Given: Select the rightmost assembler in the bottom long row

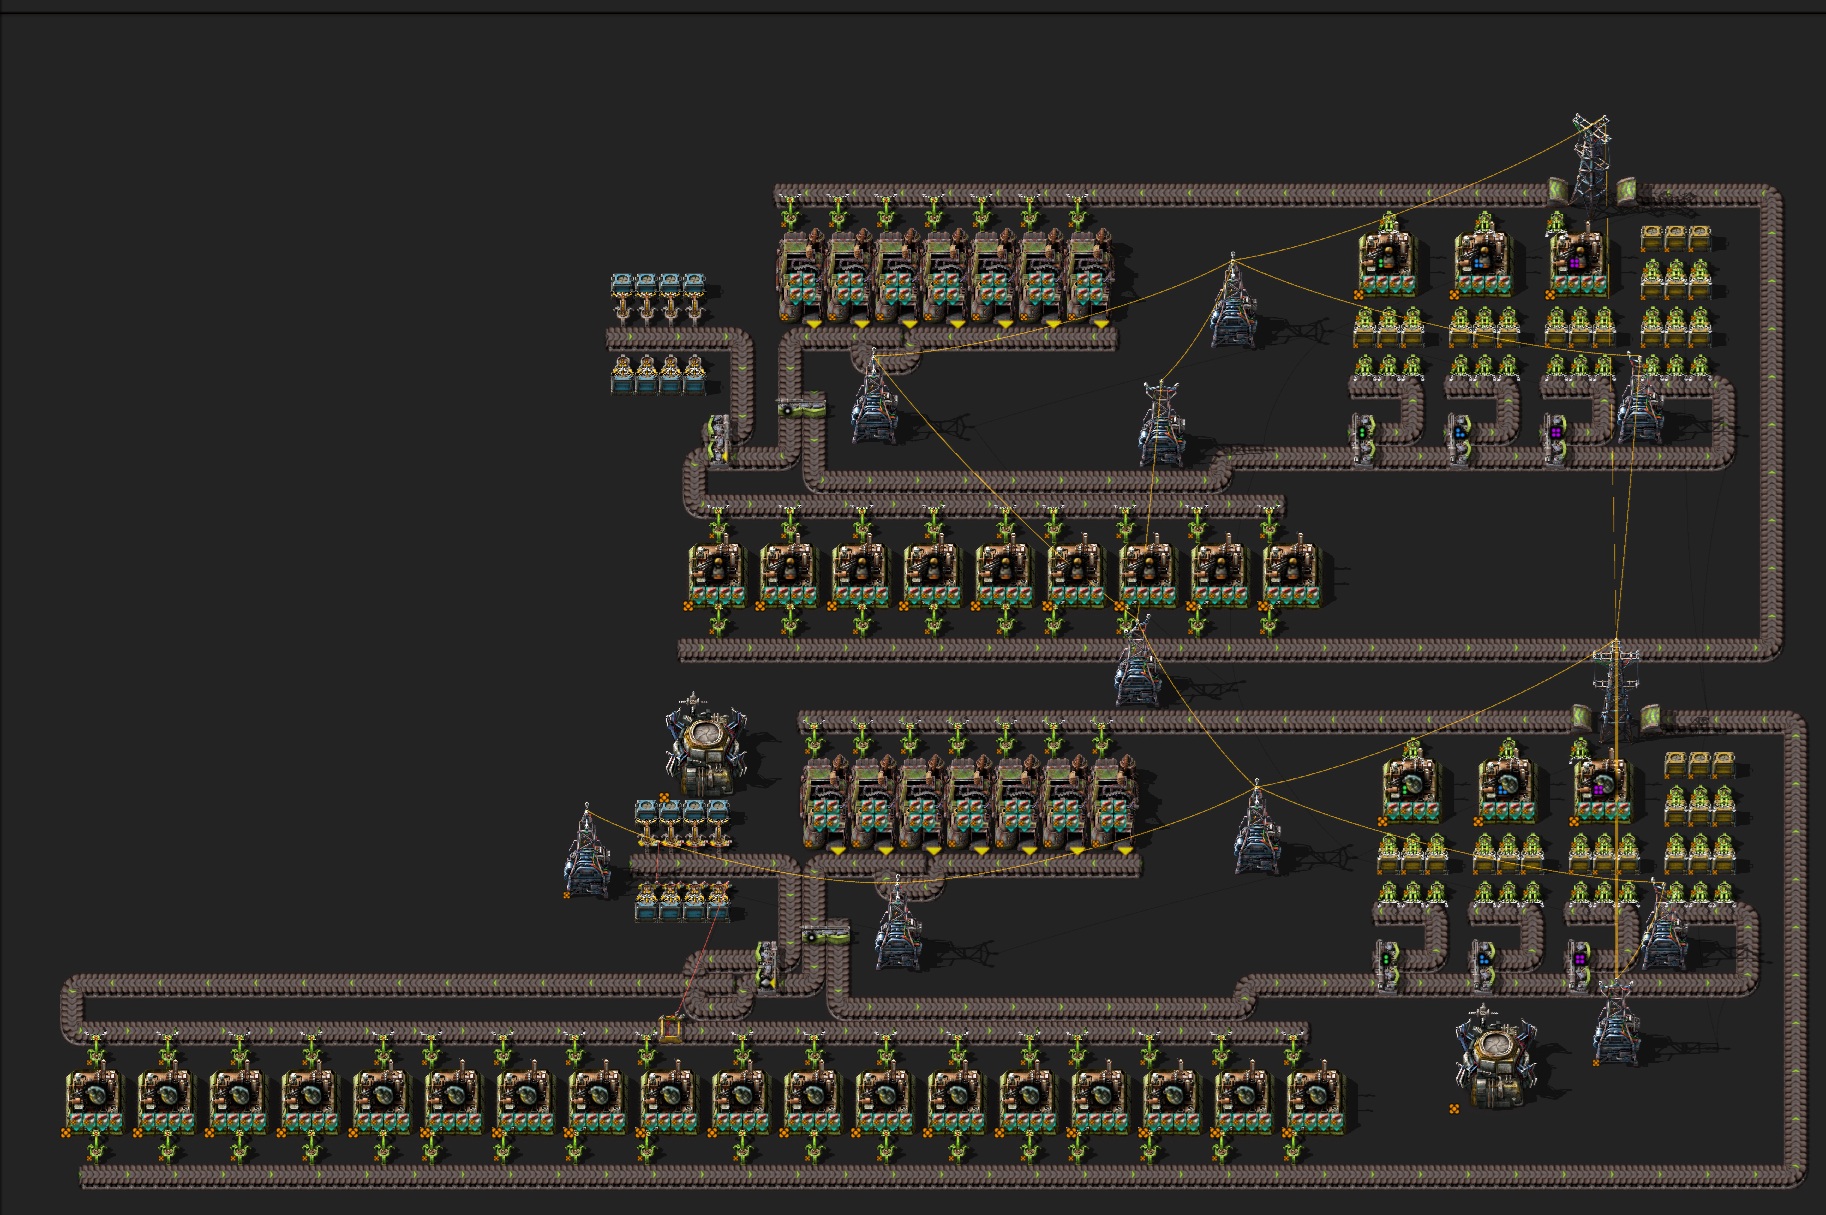Looking at the screenshot, I should coord(1316,1102).
